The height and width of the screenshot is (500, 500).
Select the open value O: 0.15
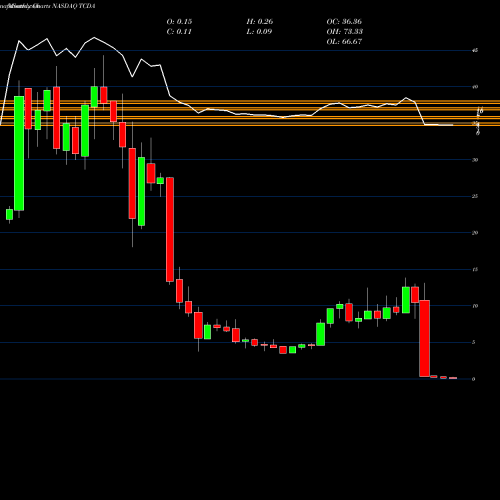click(x=179, y=22)
